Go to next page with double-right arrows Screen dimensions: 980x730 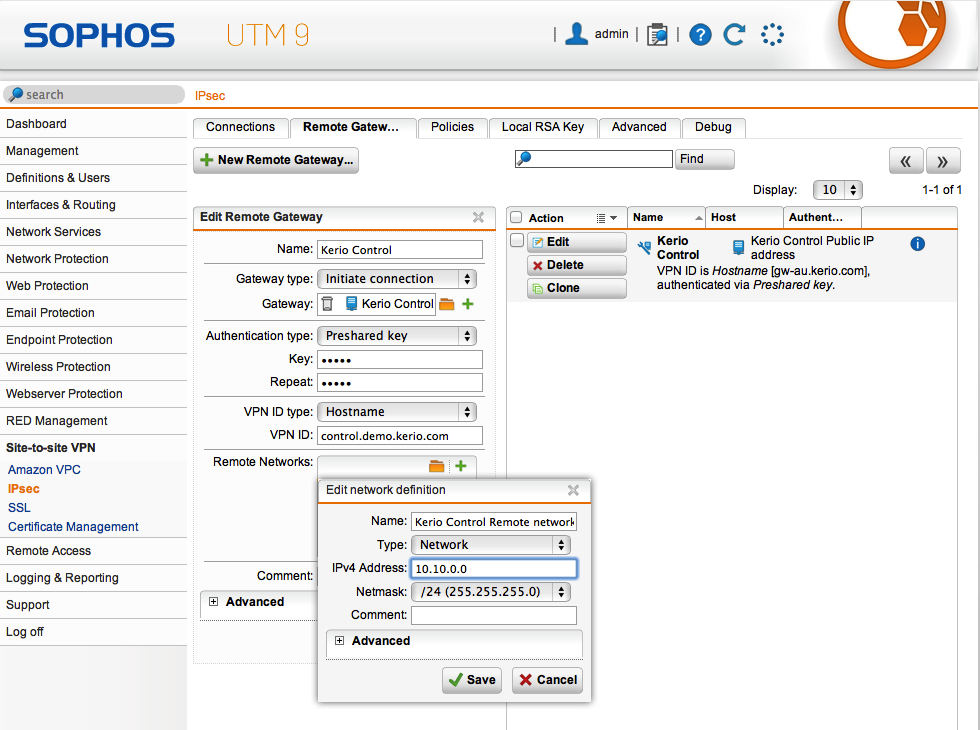tap(942, 161)
